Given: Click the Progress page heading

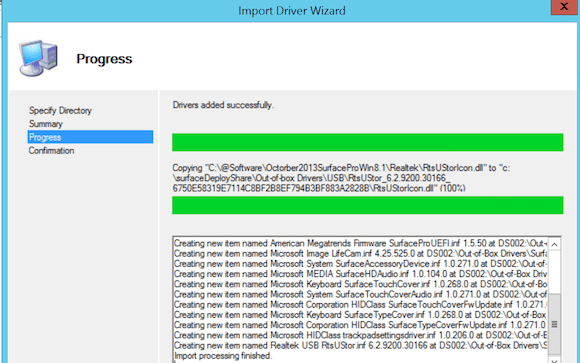Looking at the screenshot, I should (104, 59).
